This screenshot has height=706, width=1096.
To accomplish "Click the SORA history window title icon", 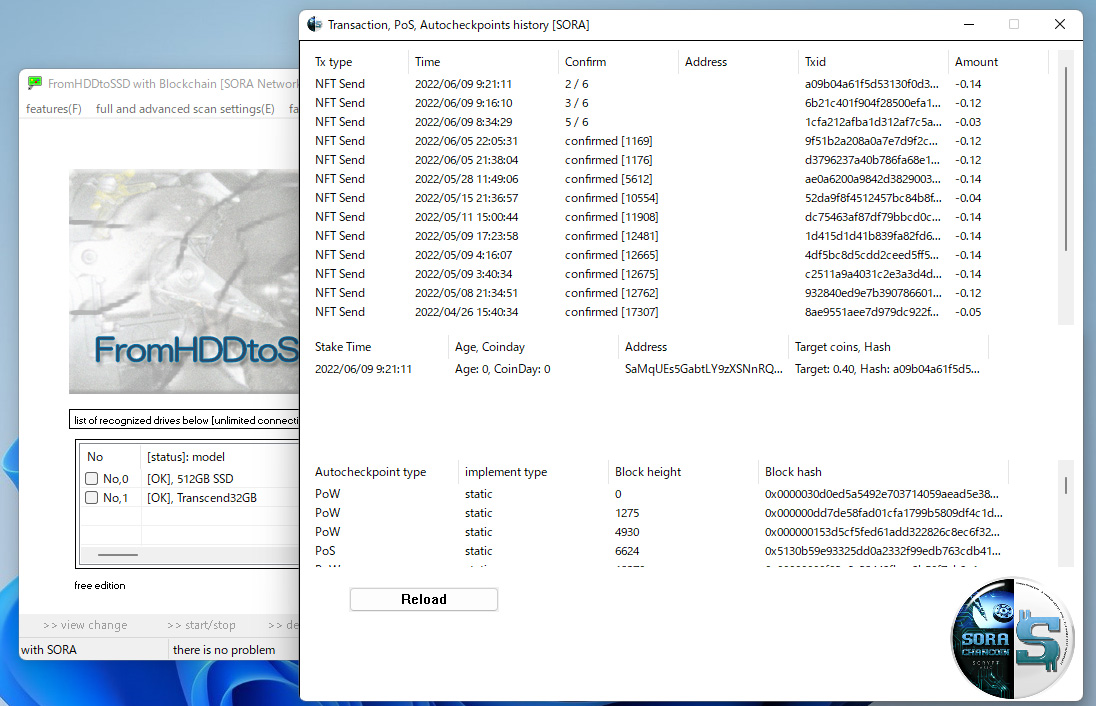I will pyautogui.click(x=315, y=24).
